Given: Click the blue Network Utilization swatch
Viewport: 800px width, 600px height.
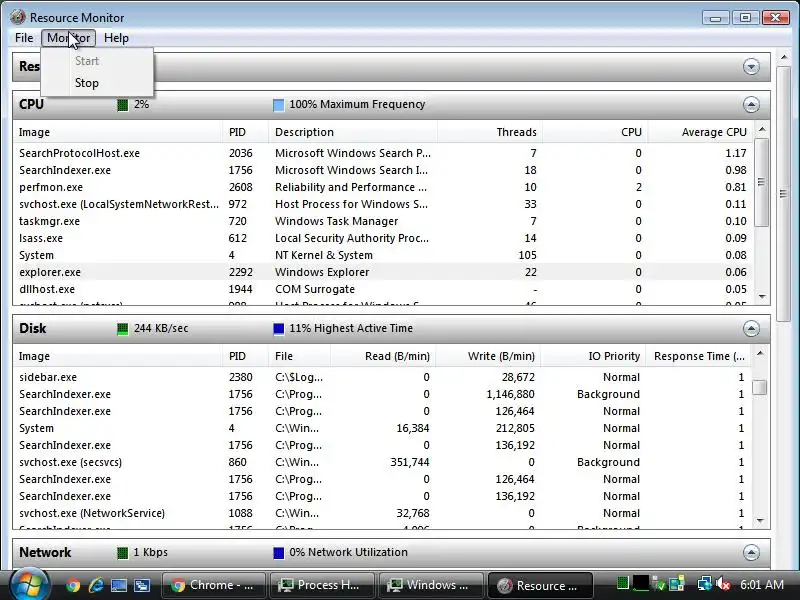Looking at the screenshot, I should [x=279, y=553].
